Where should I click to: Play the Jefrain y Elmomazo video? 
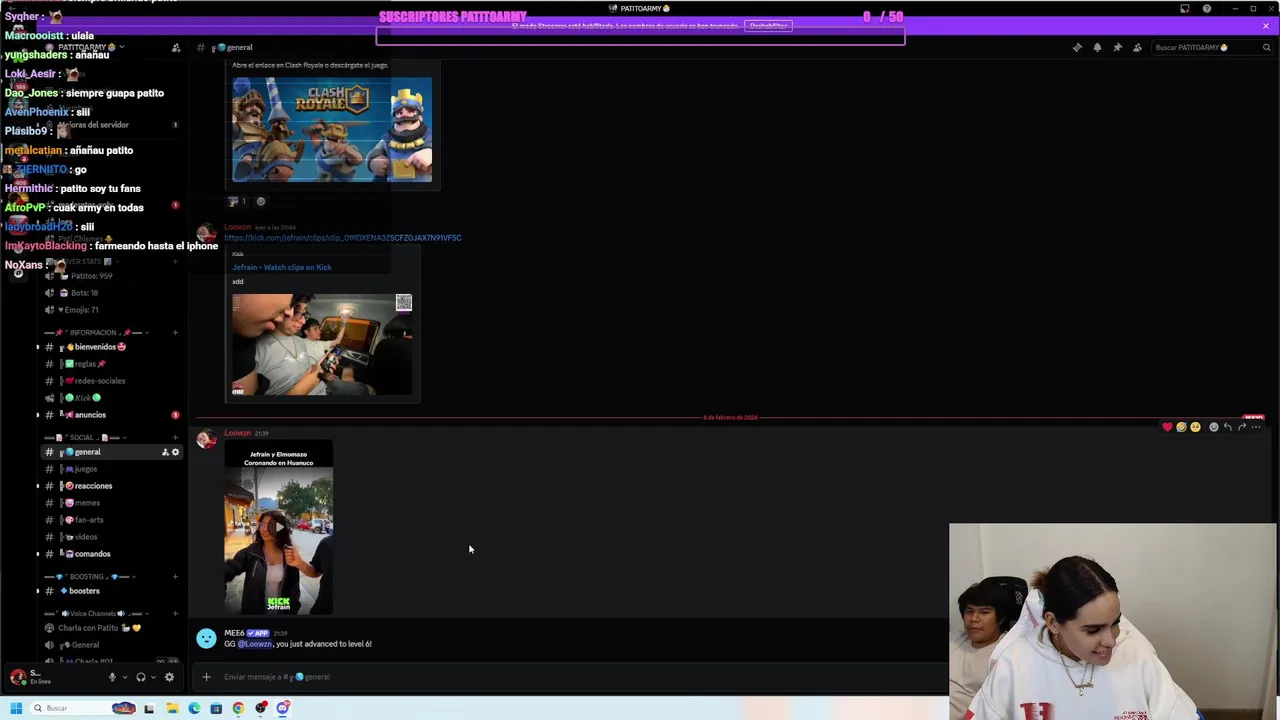(x=278, y=527)
